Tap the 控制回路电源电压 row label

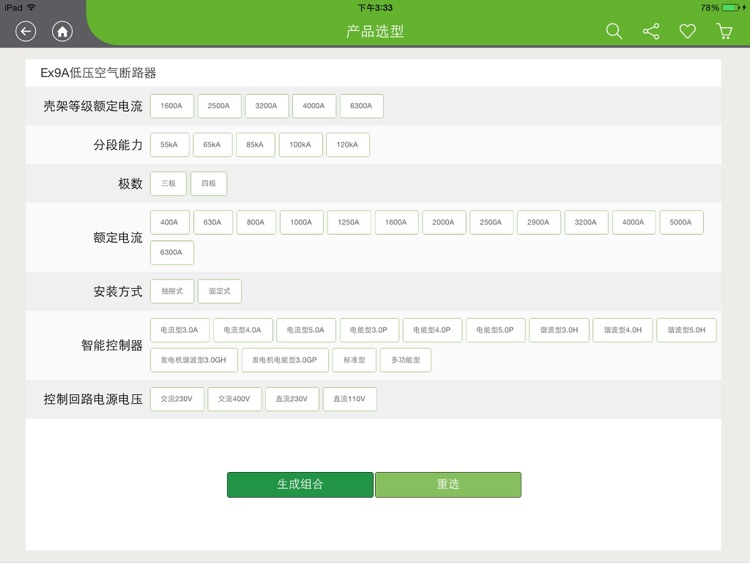pyautogui.click(x=93, y=399)
